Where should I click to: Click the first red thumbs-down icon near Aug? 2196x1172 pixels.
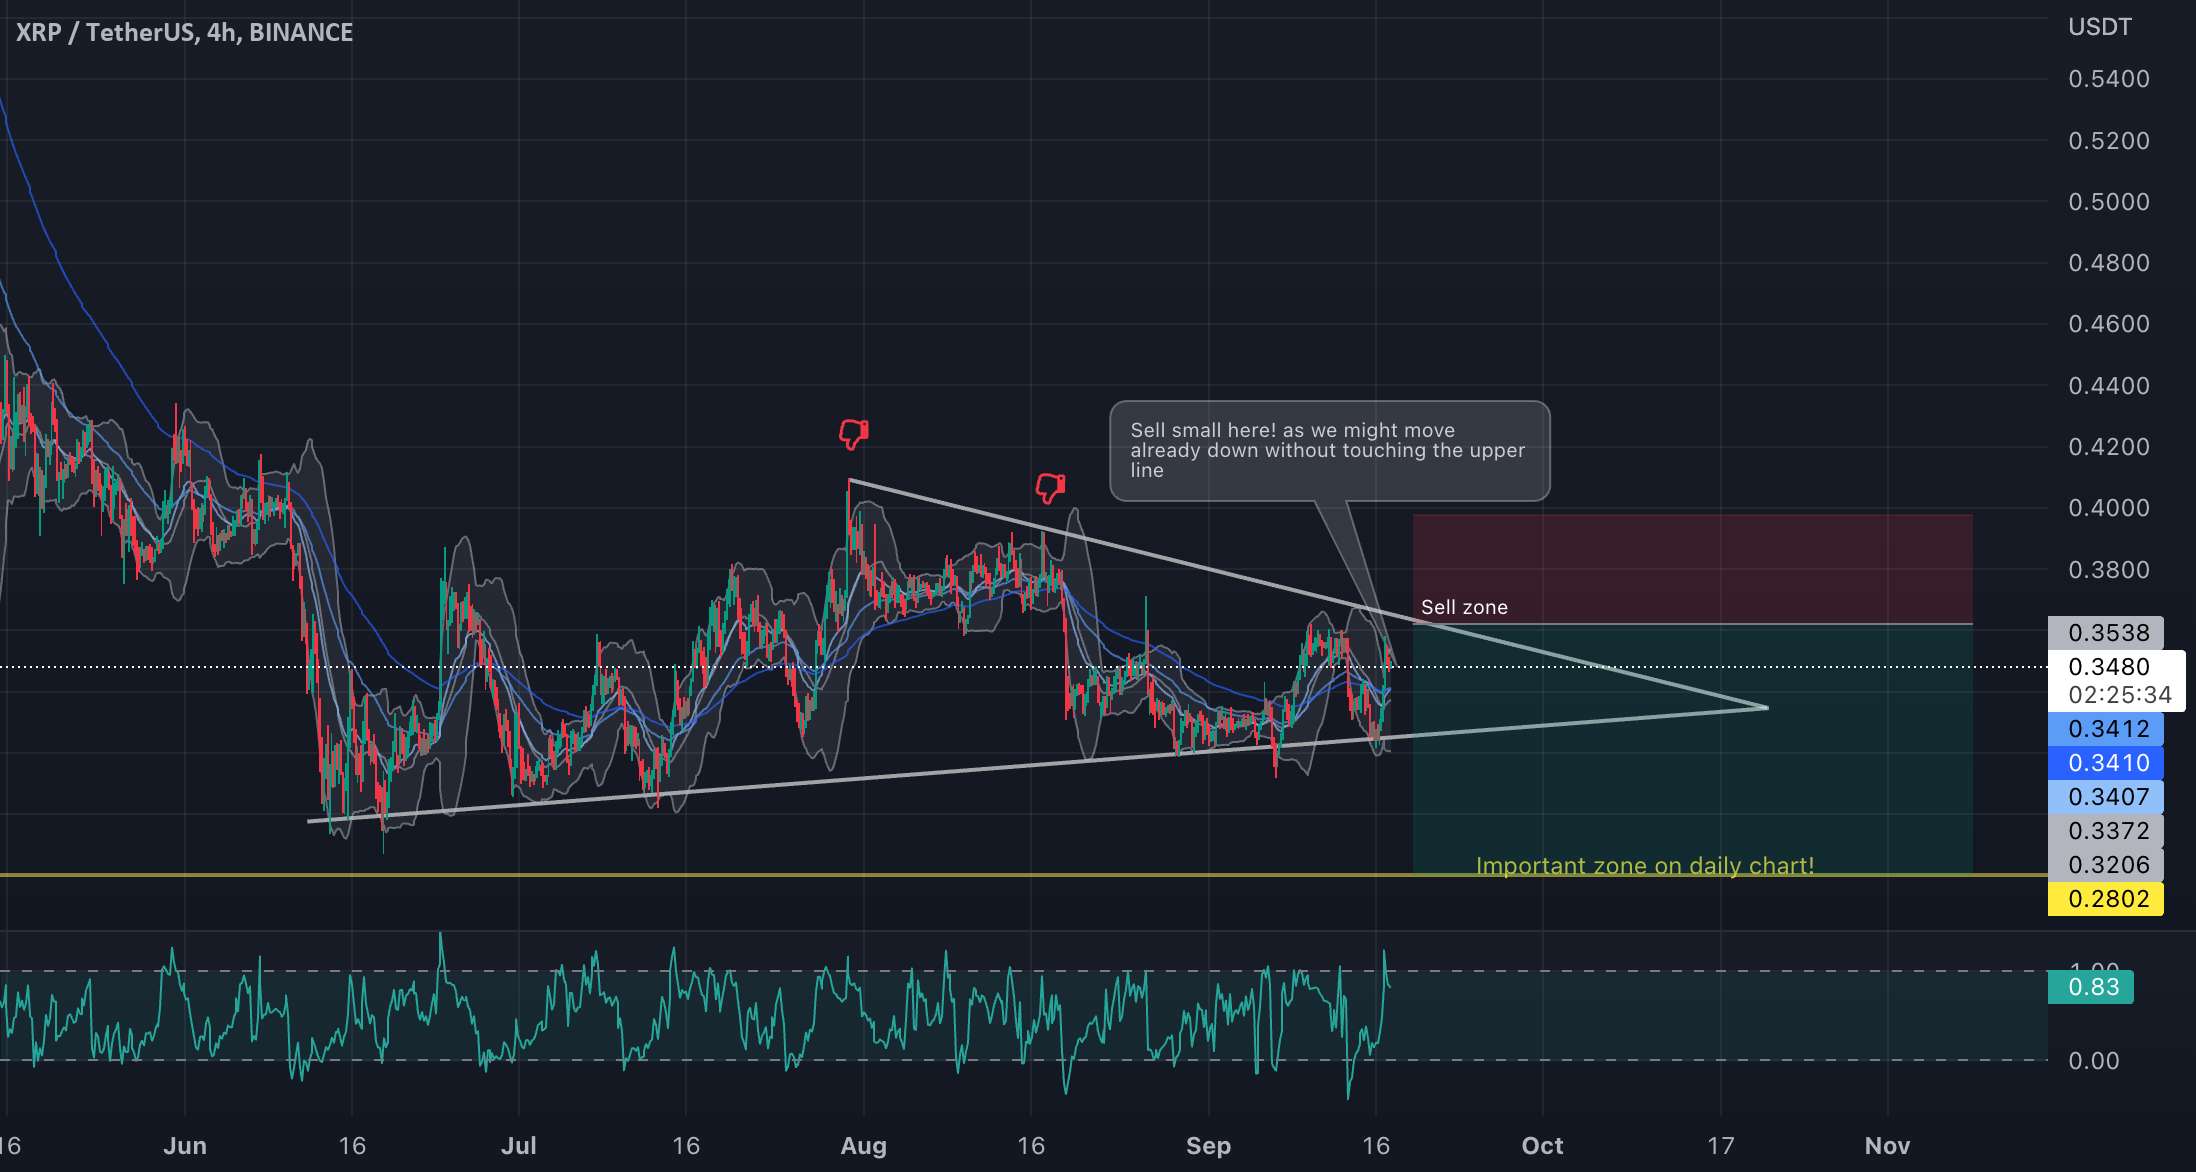(x=853, y=434)
